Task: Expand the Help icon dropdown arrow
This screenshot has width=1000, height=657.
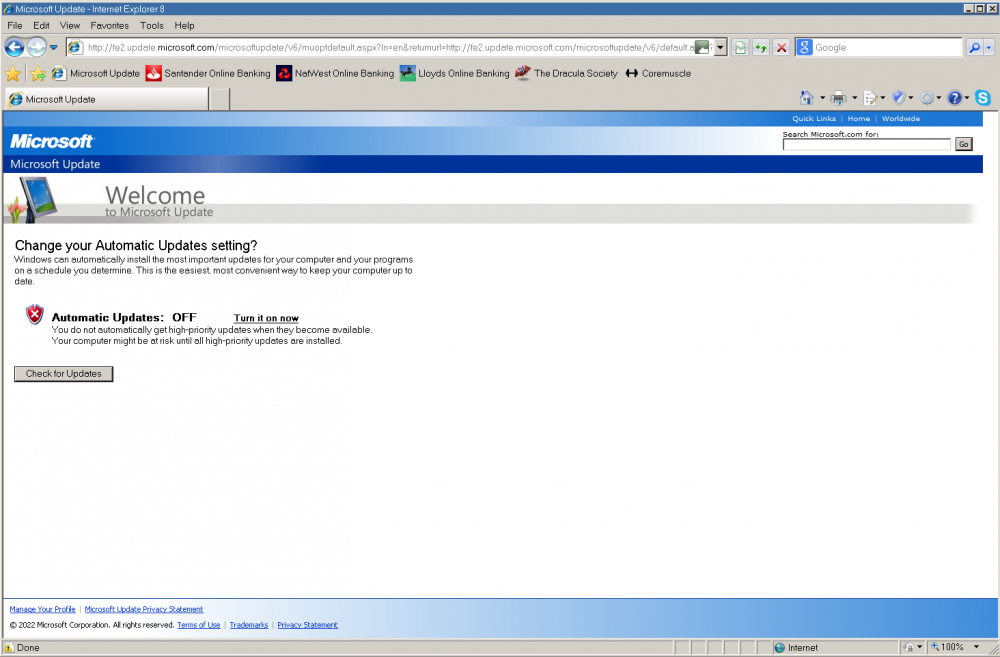Action: 967,98
